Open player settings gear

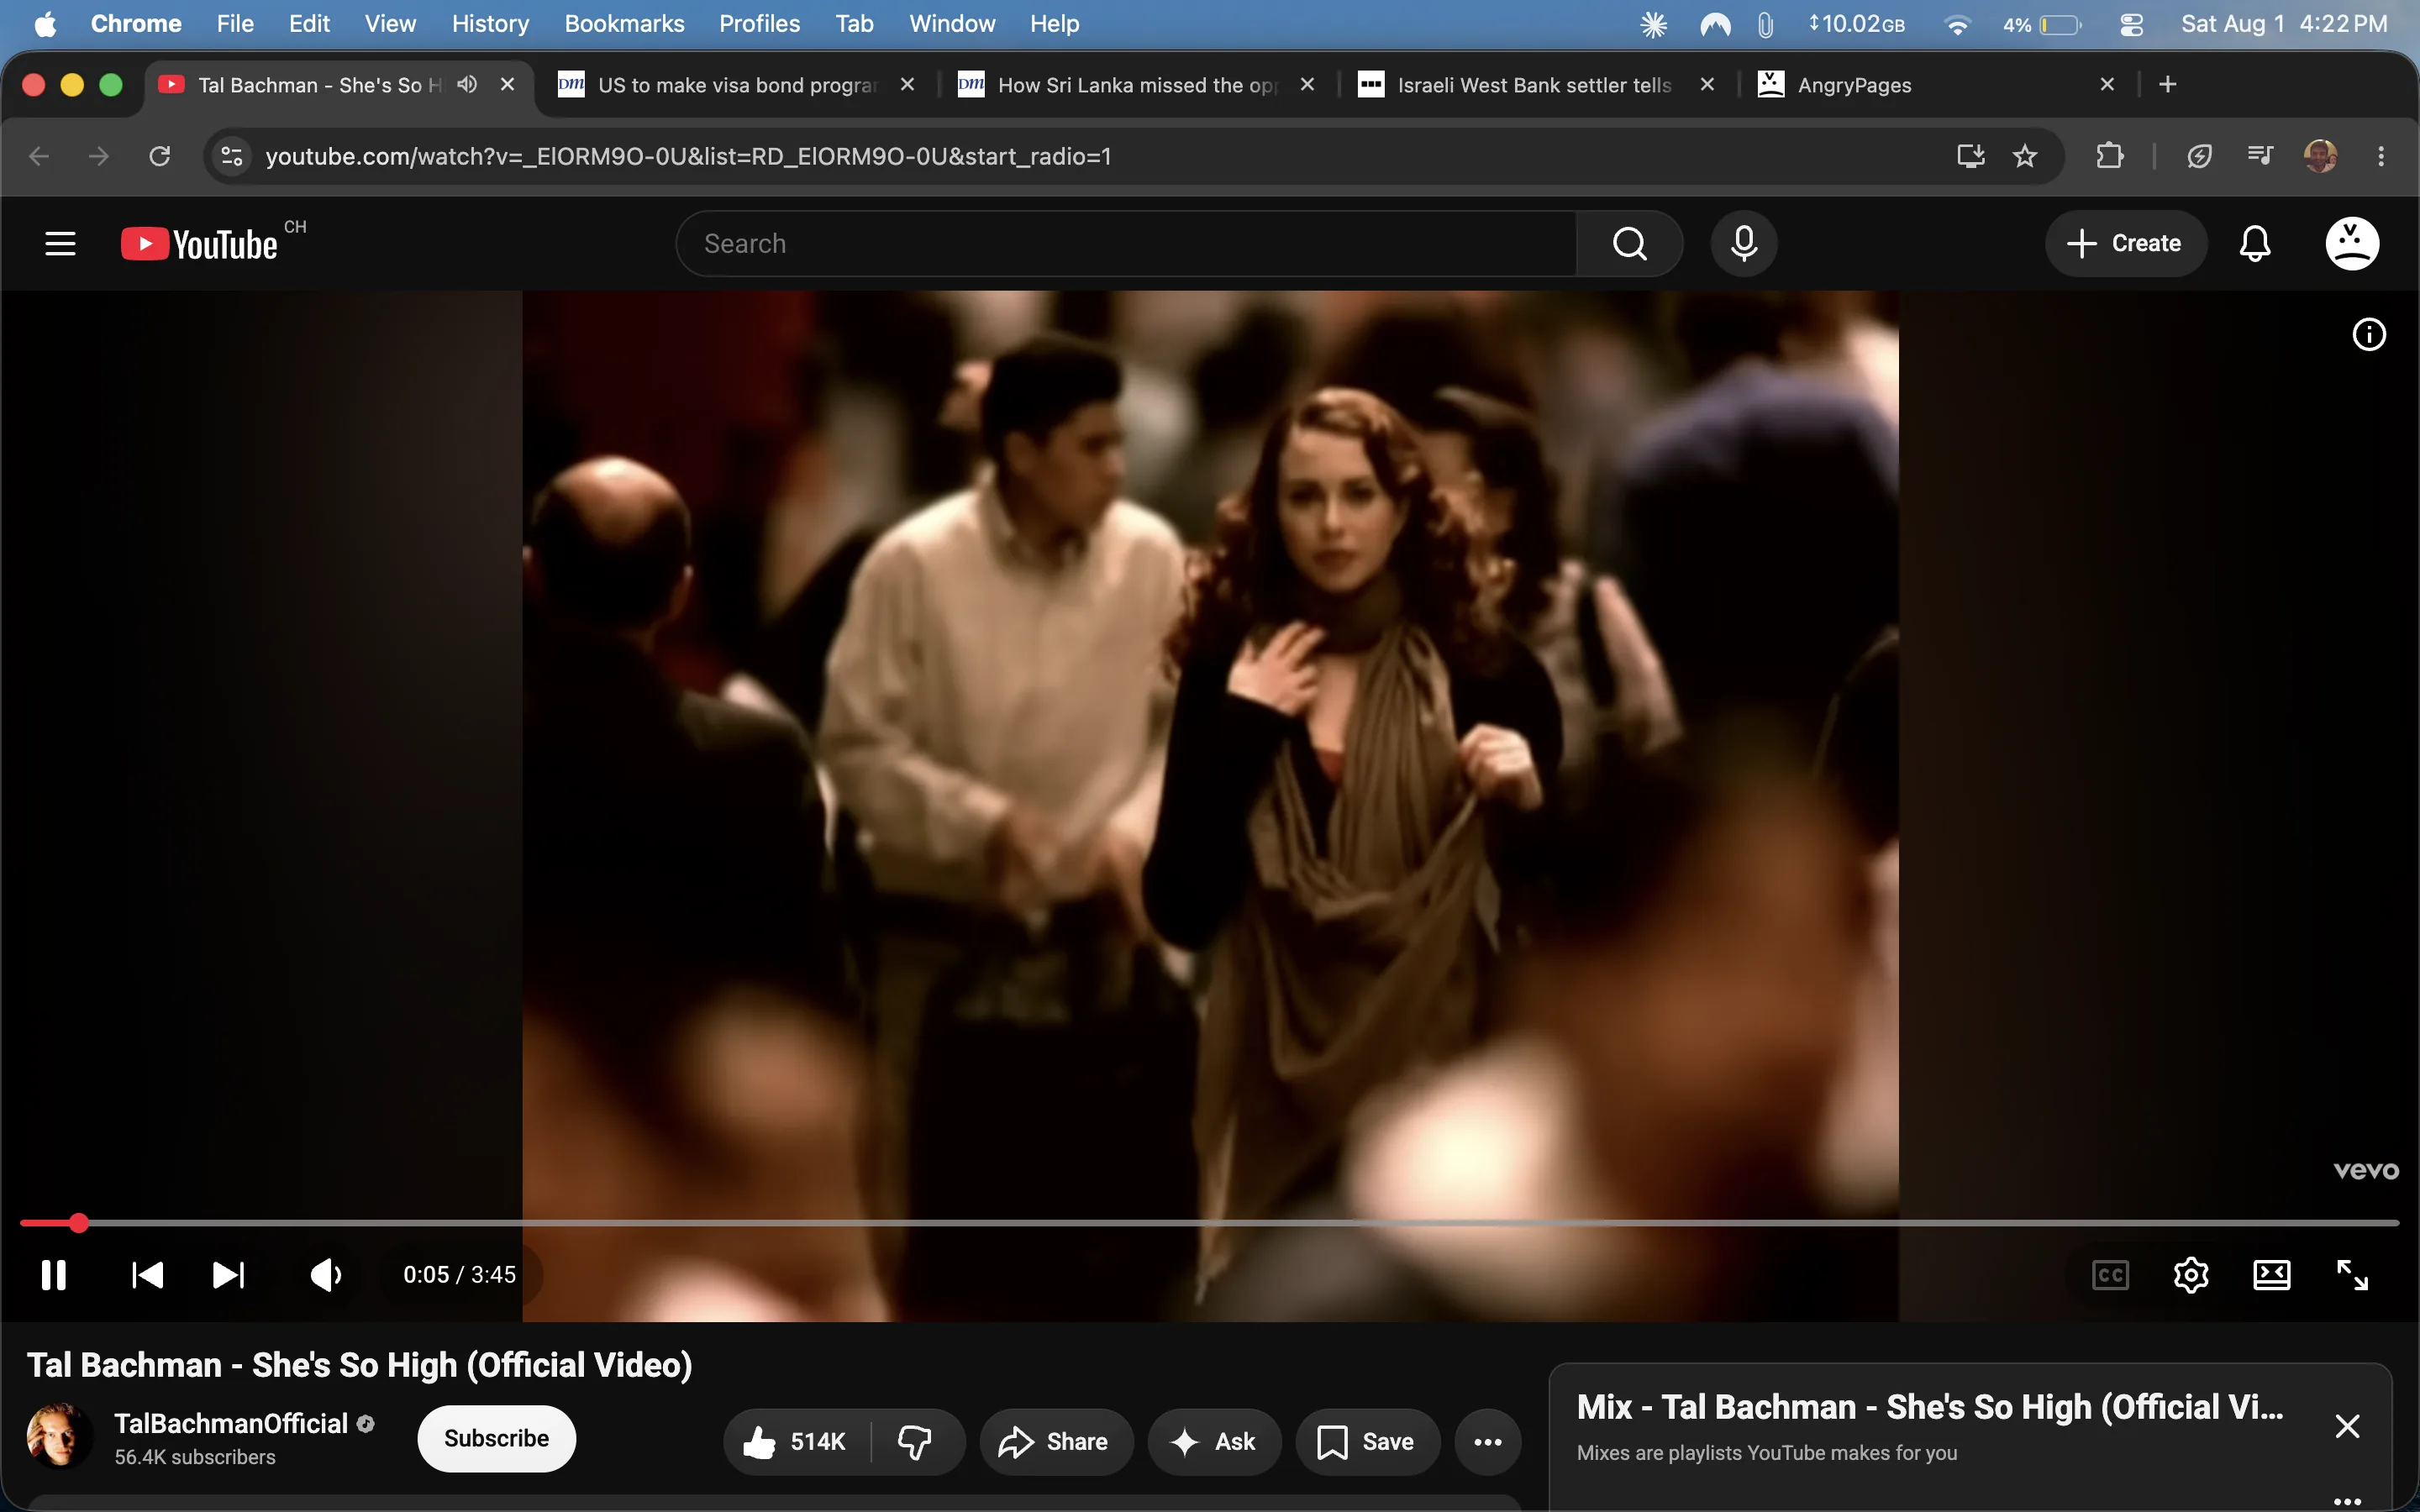[2191, 1275]
